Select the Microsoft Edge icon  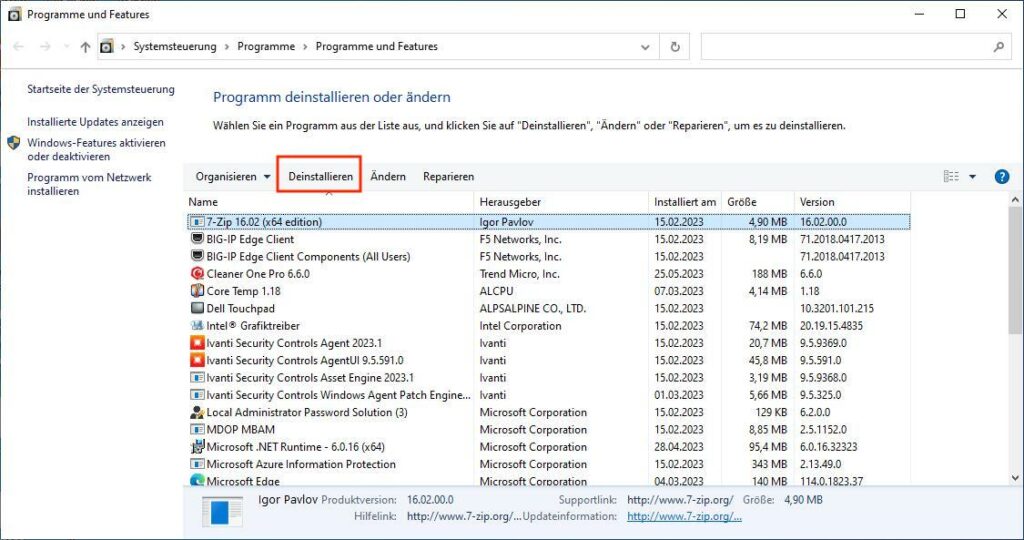pos(197,482)
